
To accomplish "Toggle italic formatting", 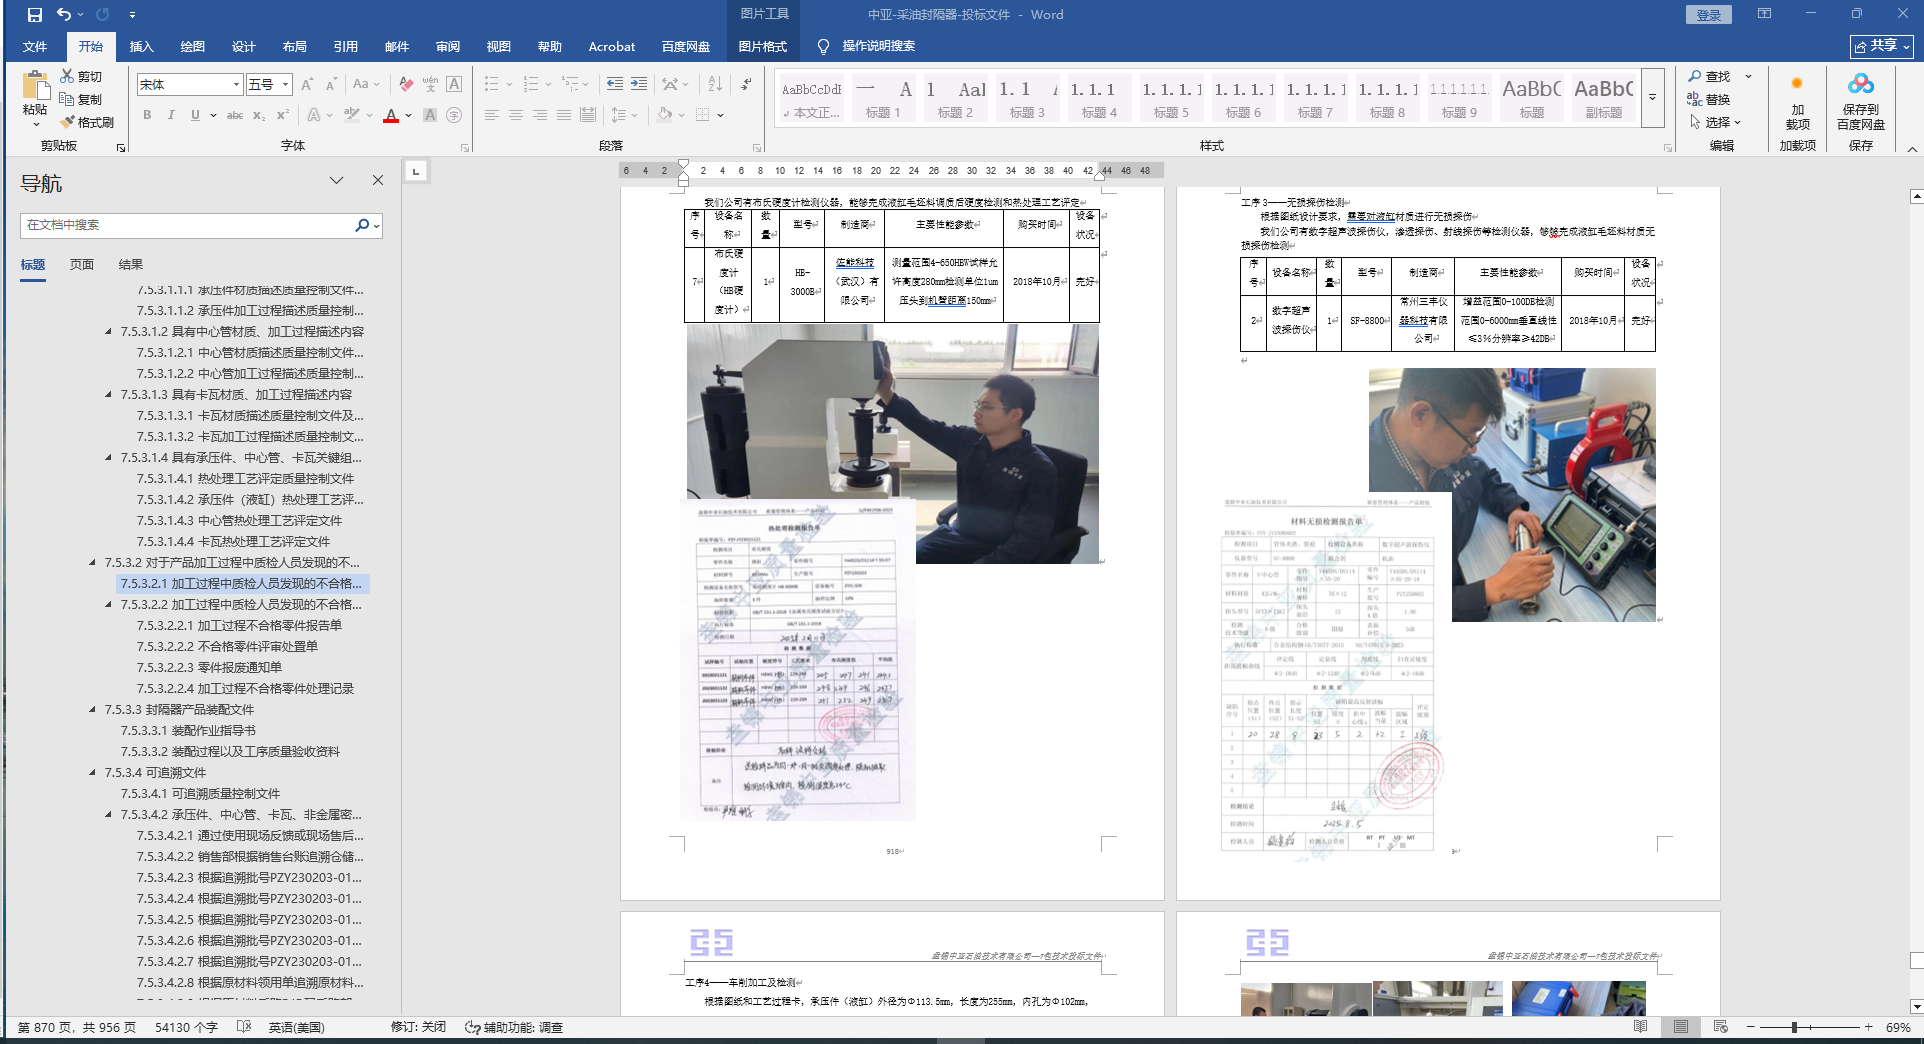I will point(171,116).
